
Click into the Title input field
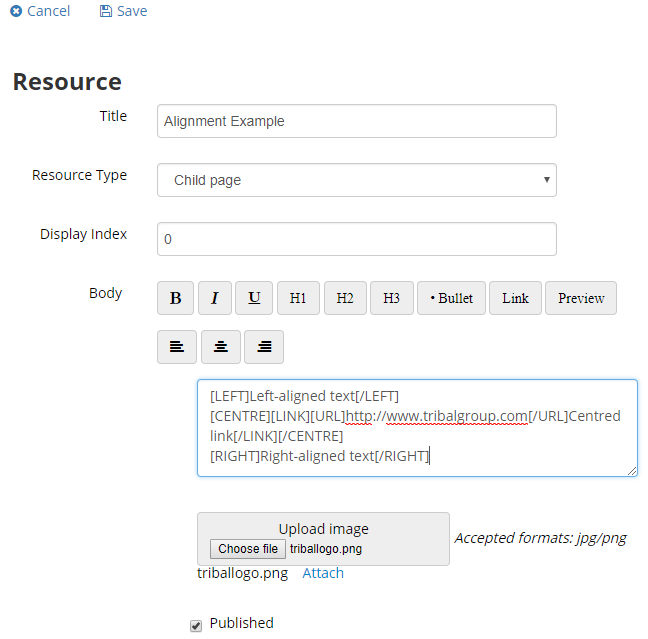click(x=356, y=122)
